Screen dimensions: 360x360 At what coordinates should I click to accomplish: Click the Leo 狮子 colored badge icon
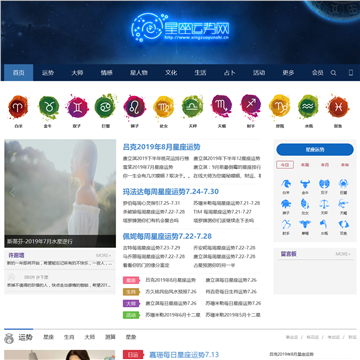point(135,107)
